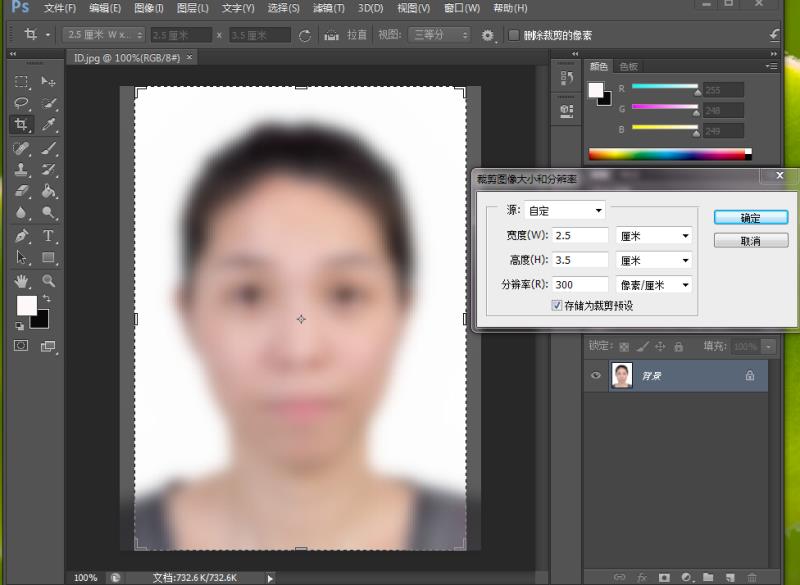
Task: Click the 确定 button in the dialog
Action: click(751, 217)
